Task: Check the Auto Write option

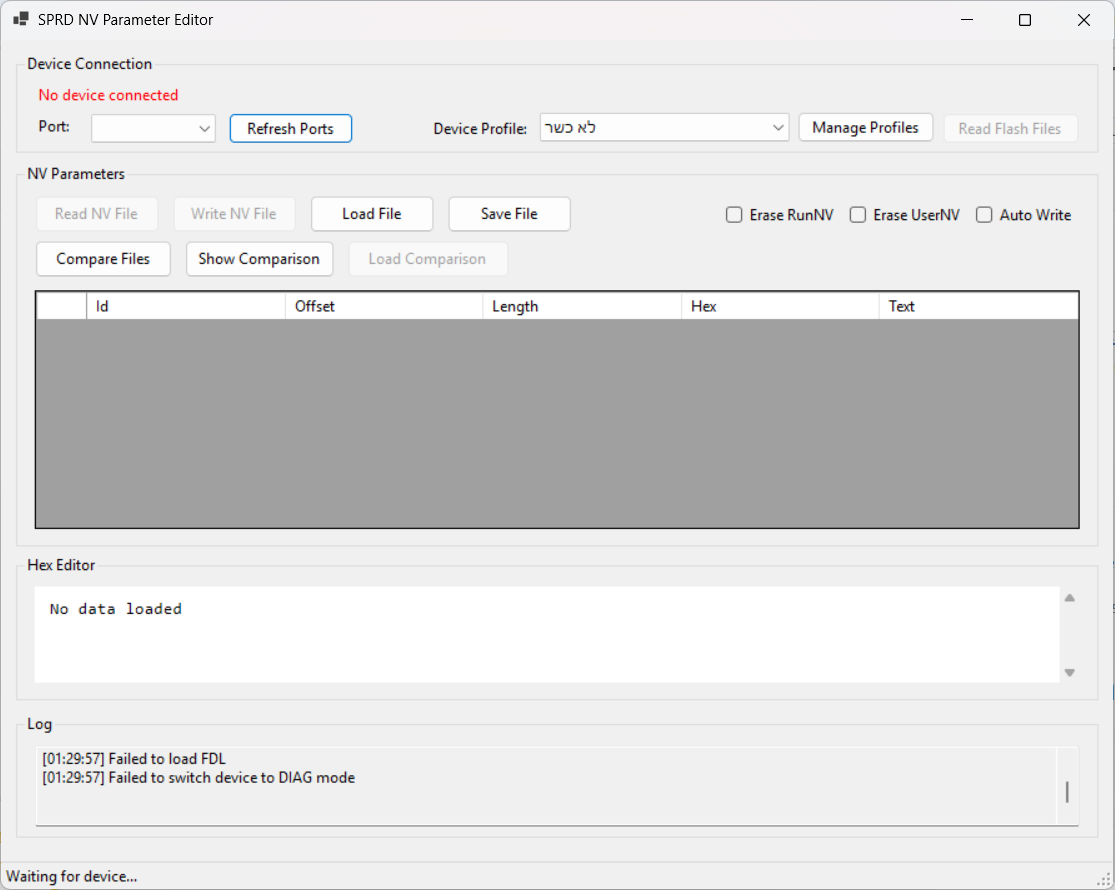Action: [x=984, y=215]
